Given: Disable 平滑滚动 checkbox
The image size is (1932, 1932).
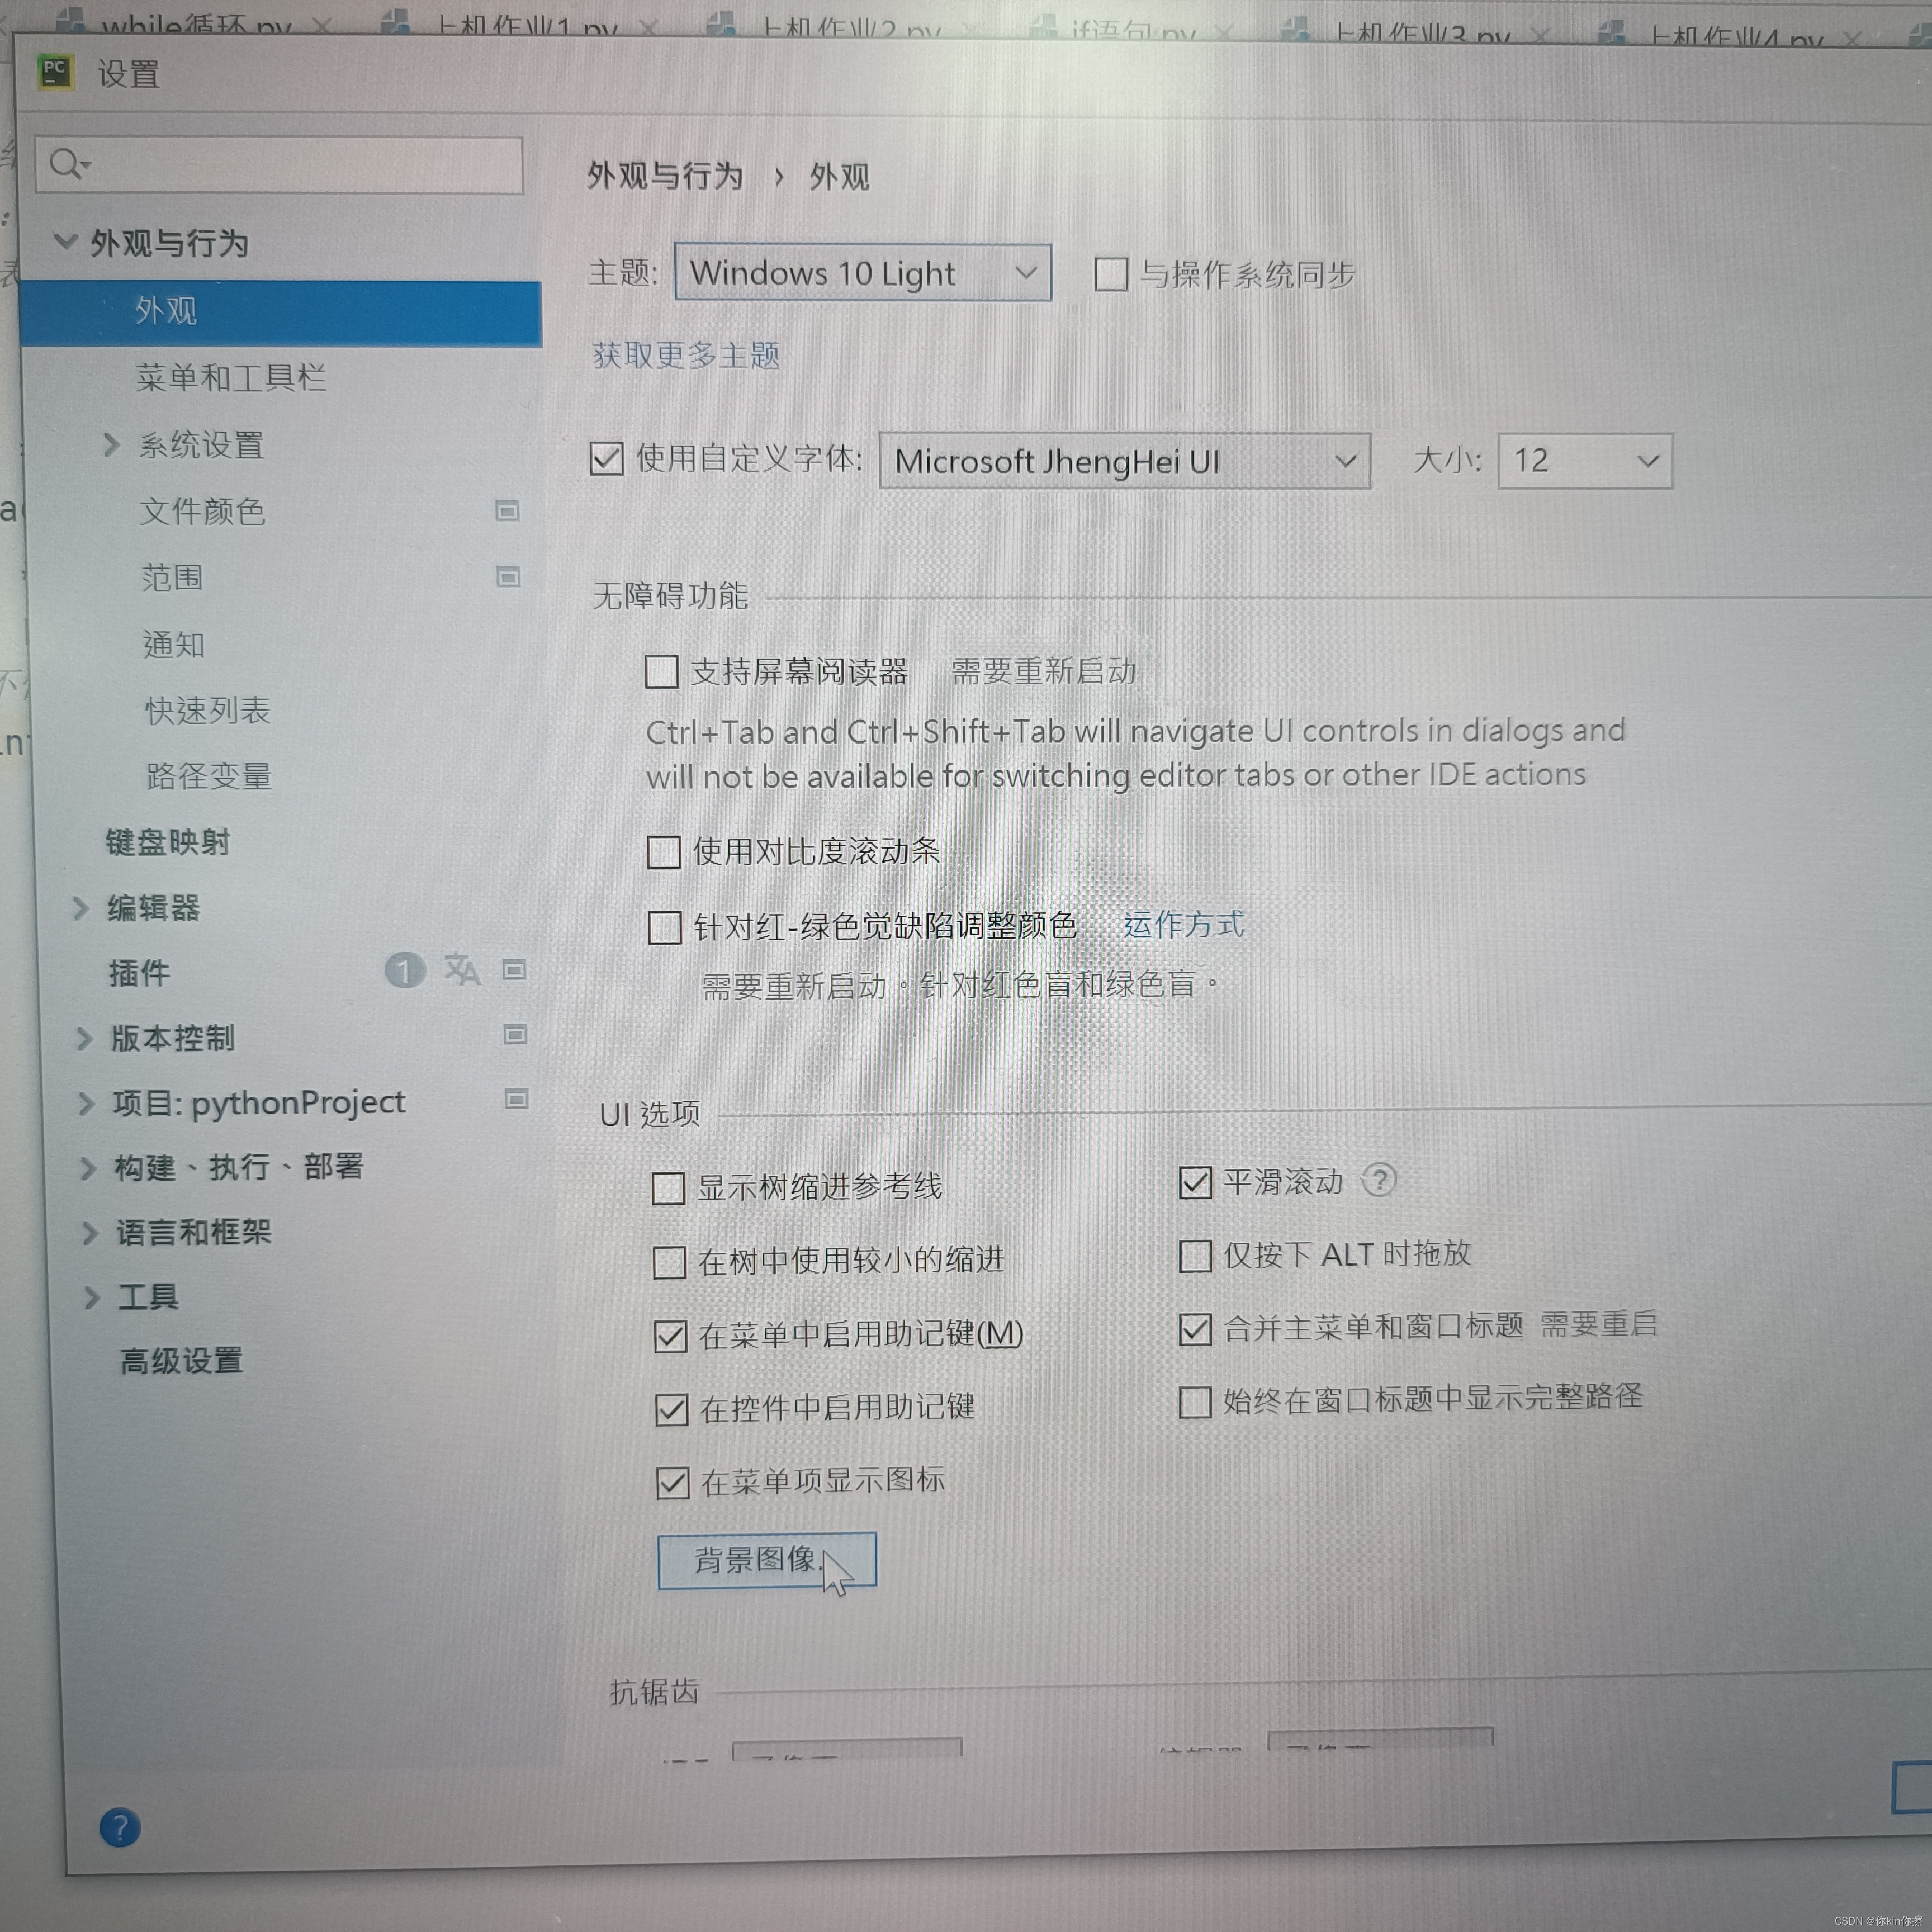Looking at the screenshot, I should pos(1195,1182).
